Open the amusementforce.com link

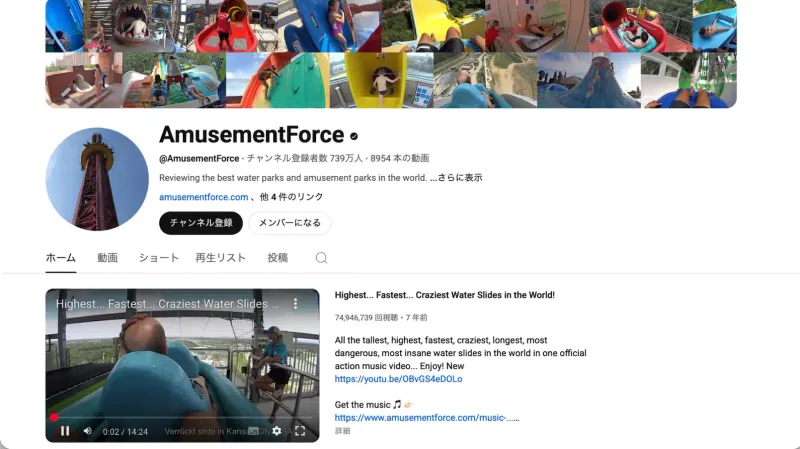coord(204,197)
